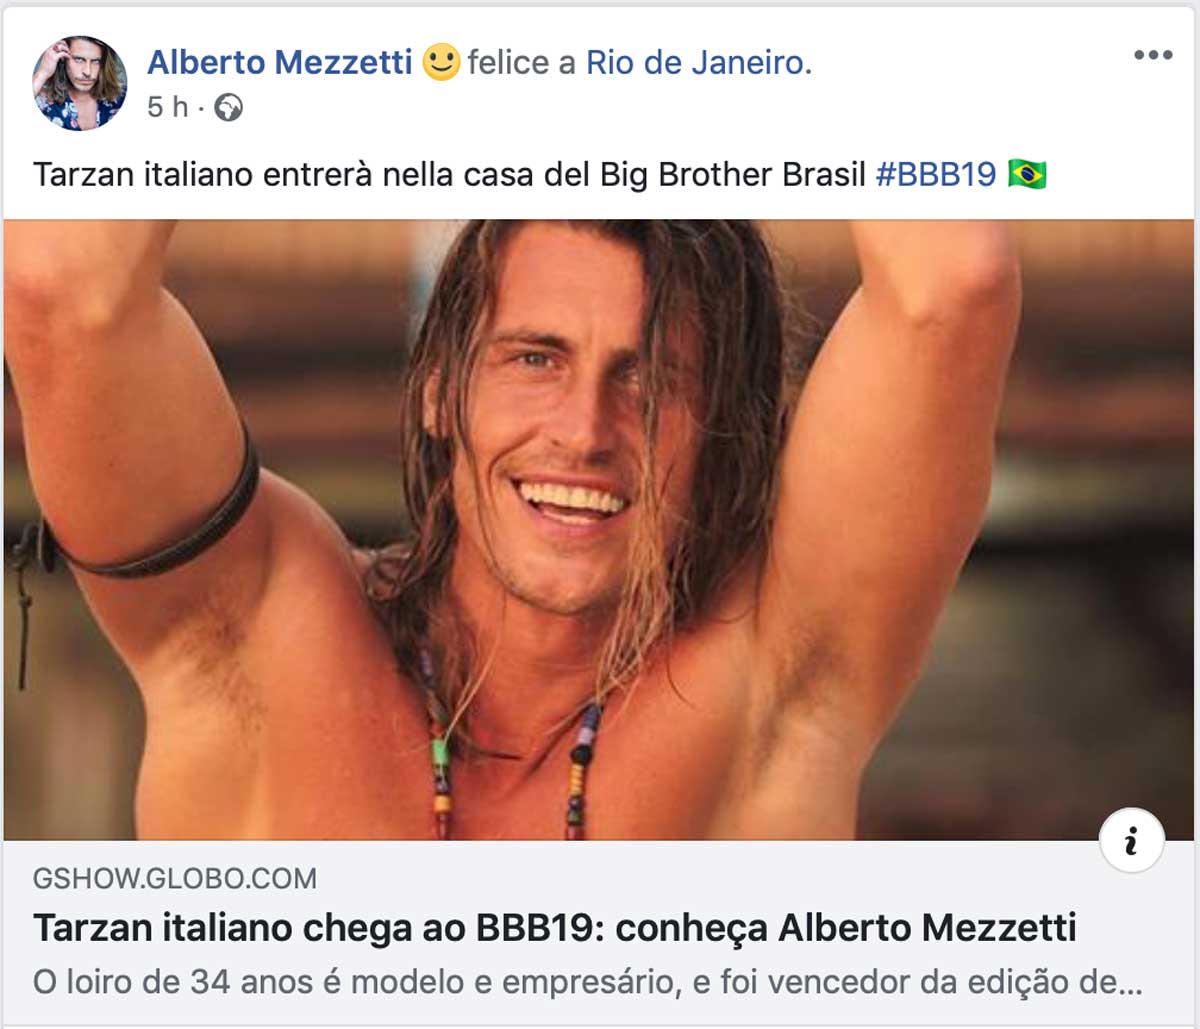
Task: Click the article description about O loiro
Action: 588,981
